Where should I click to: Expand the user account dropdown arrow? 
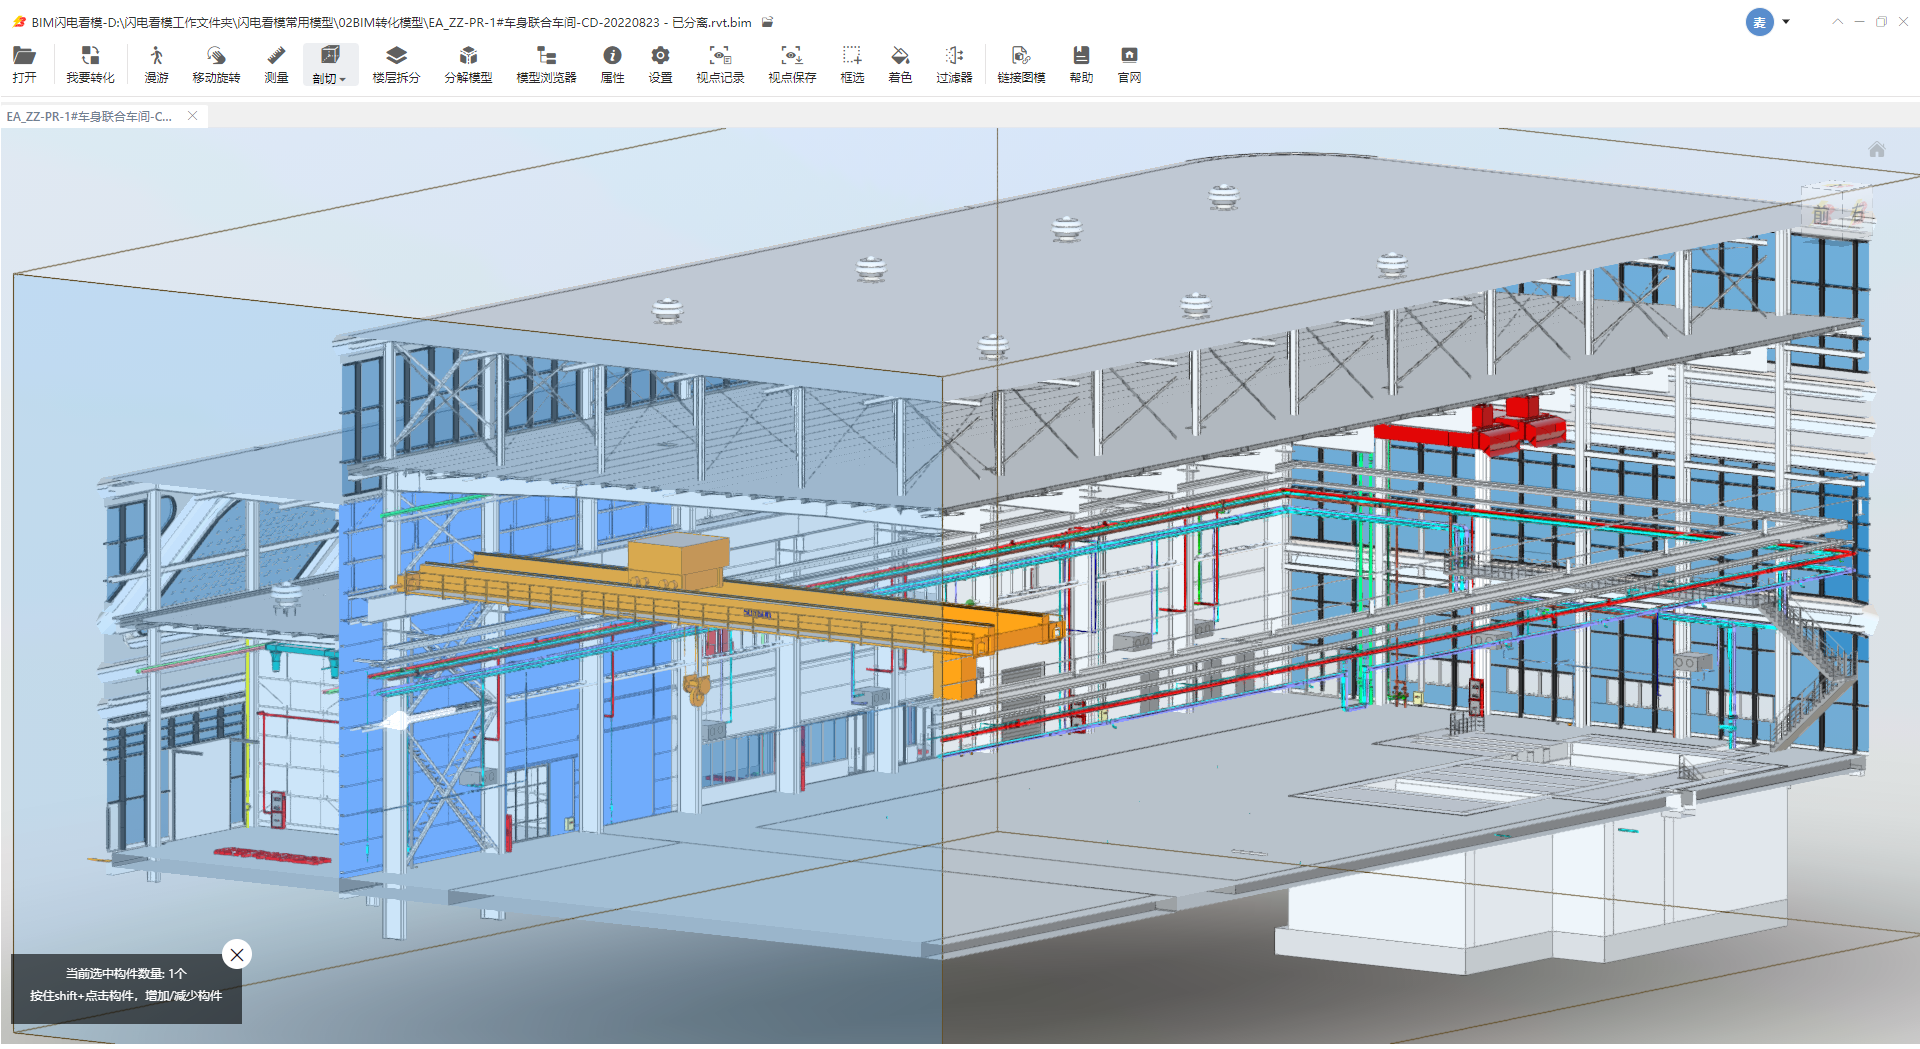pos(1786,21)
